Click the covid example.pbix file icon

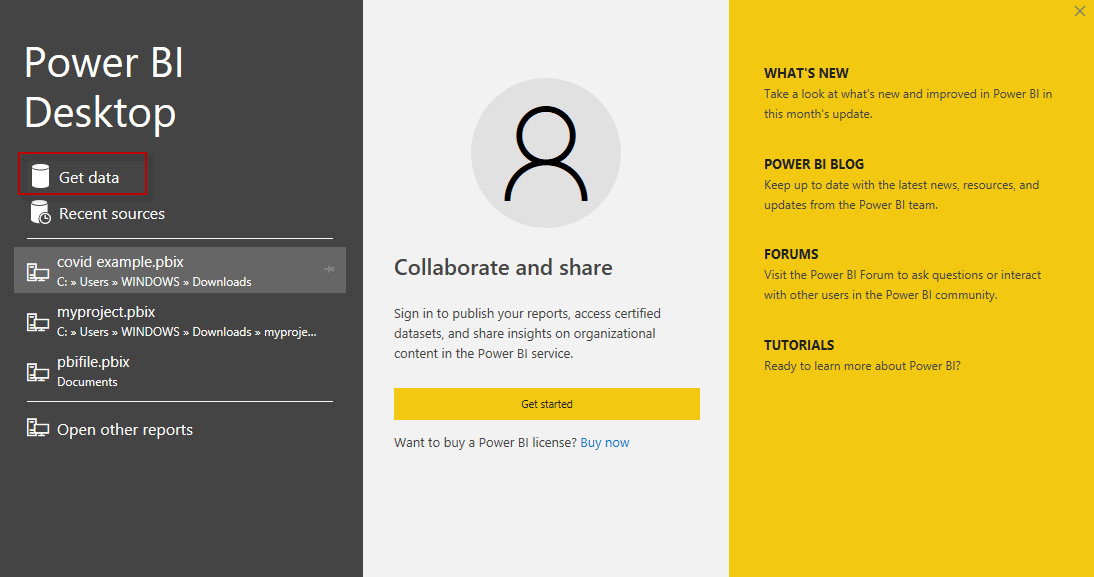pyautogui.click(x=38, y=271)
